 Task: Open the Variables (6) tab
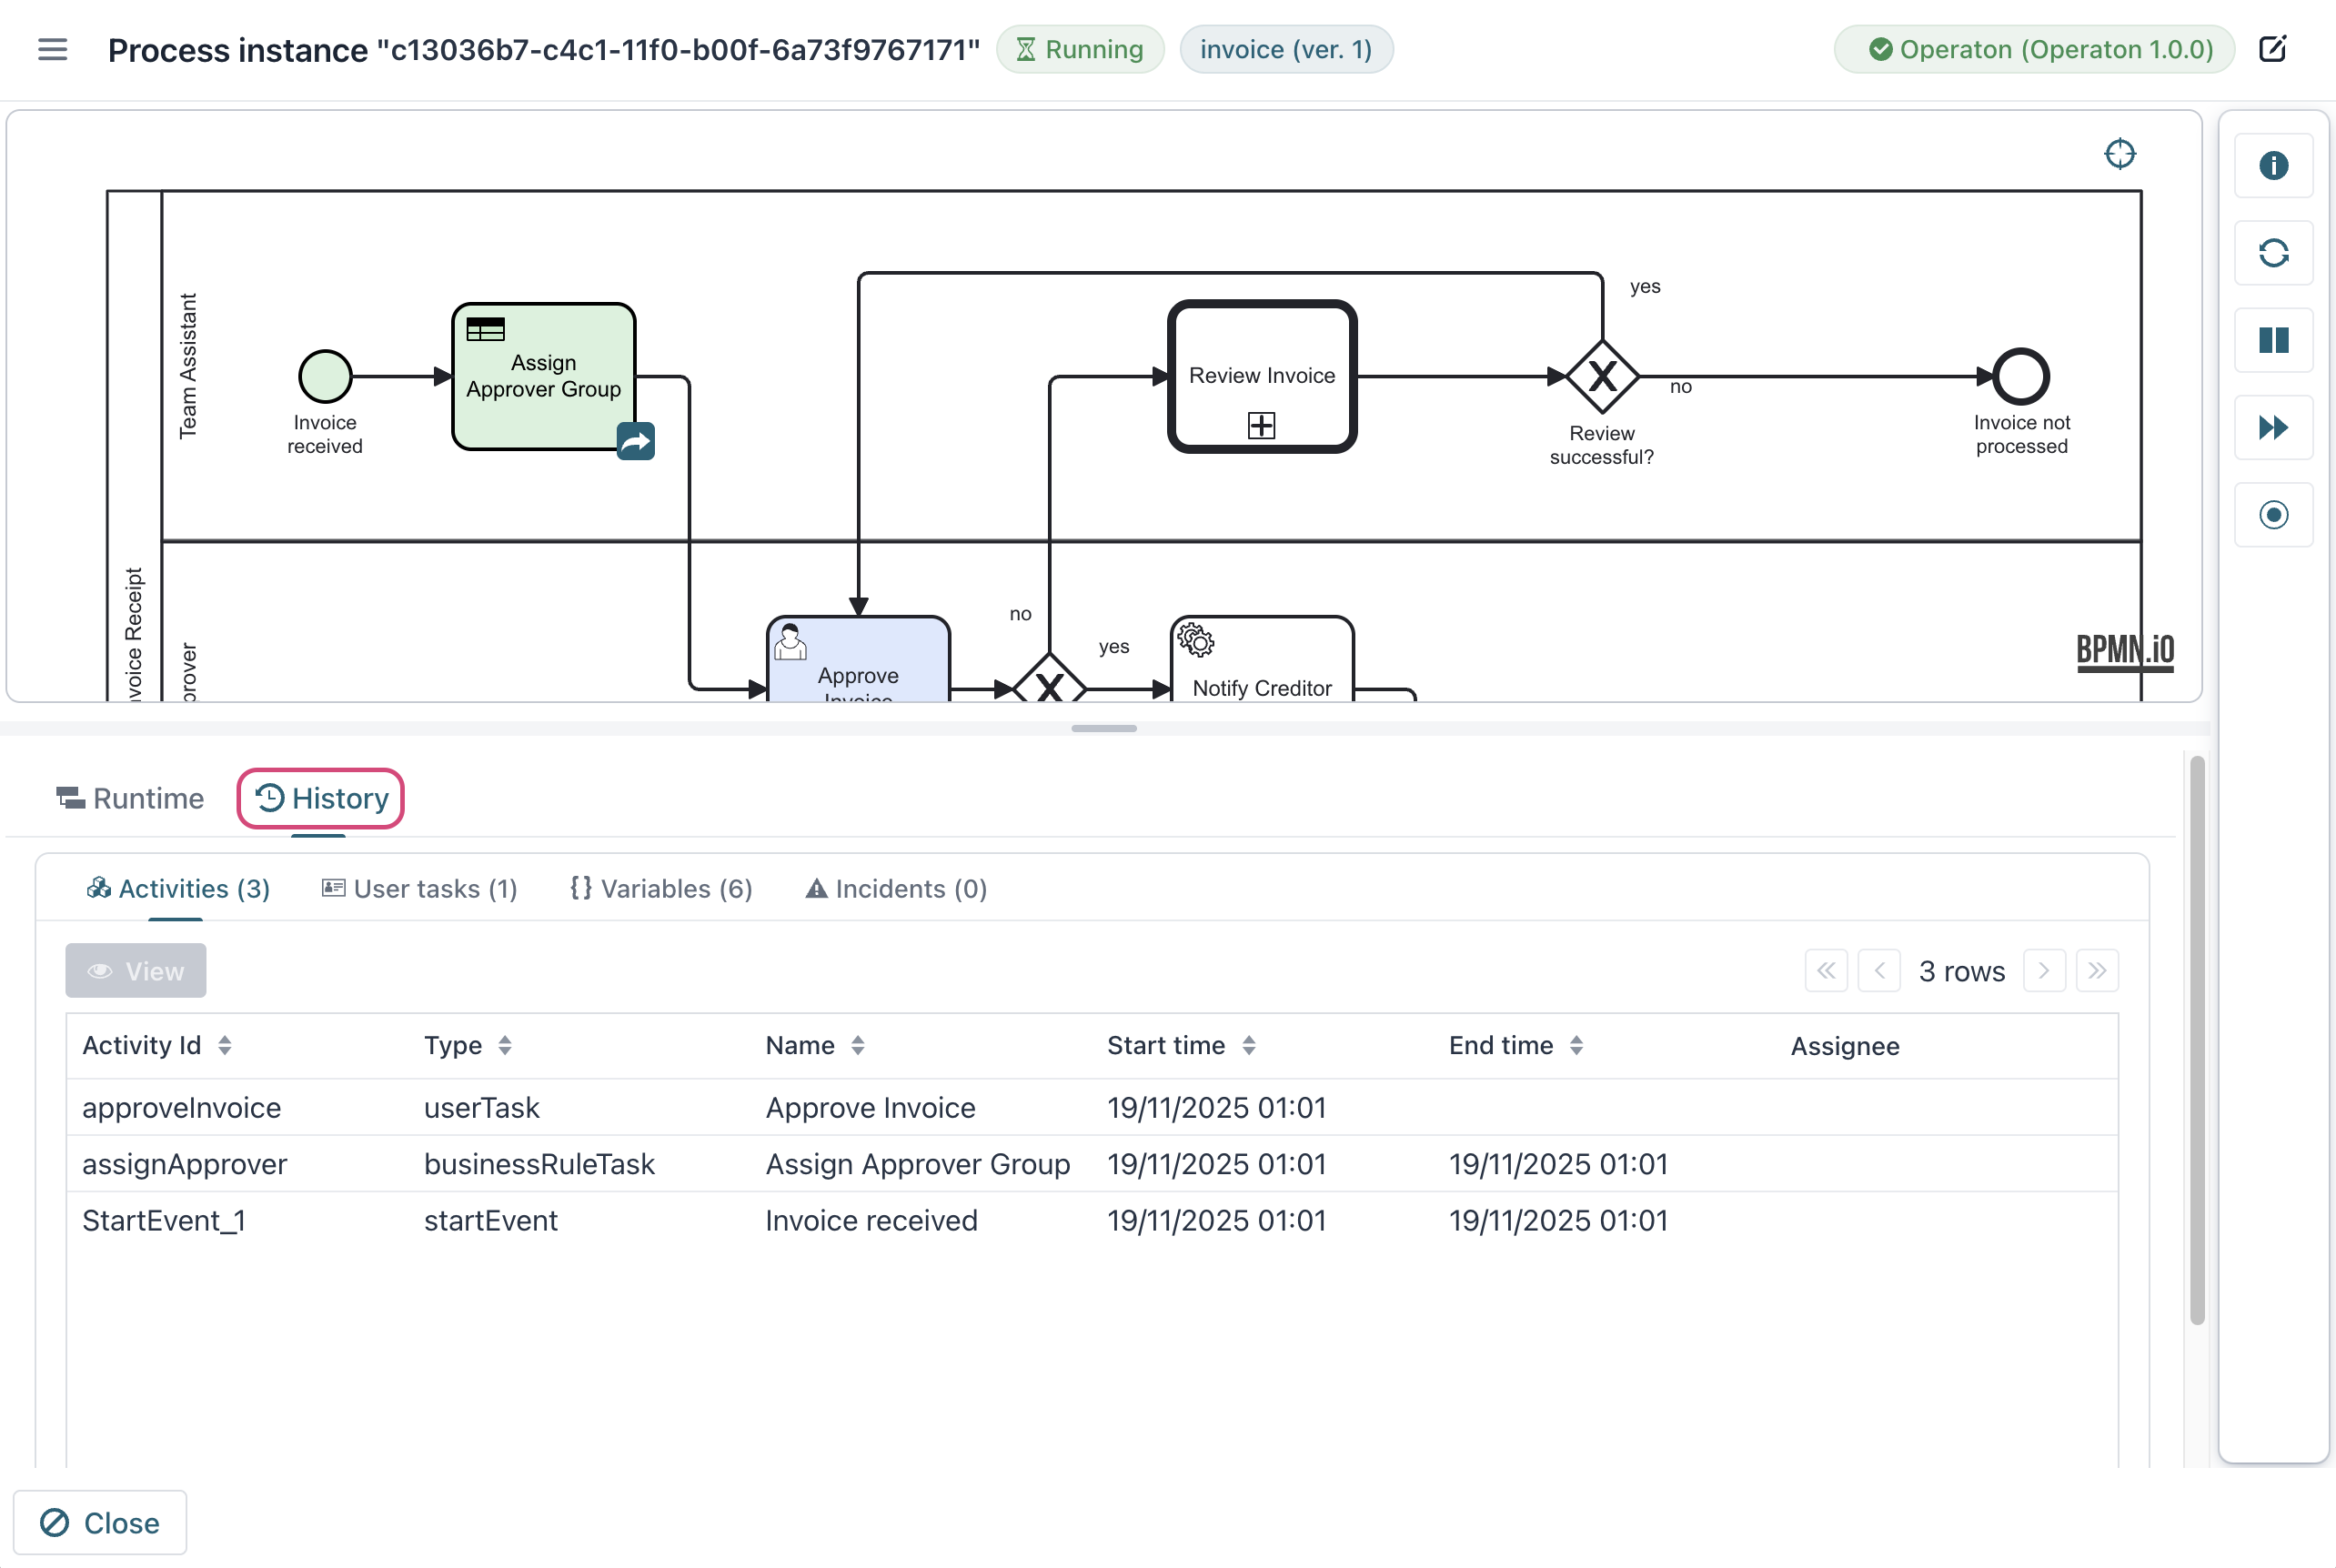pos(659,888)
